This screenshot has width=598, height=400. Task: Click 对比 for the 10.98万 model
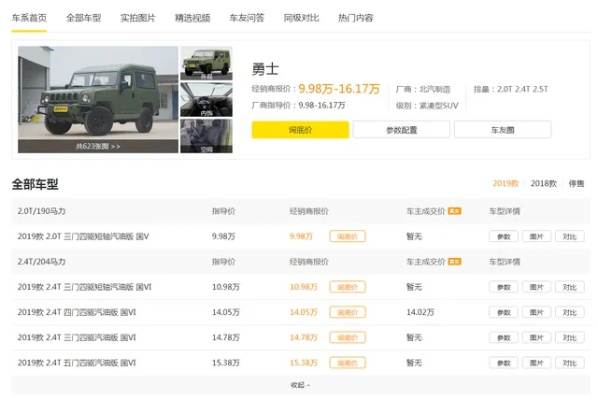569,287
